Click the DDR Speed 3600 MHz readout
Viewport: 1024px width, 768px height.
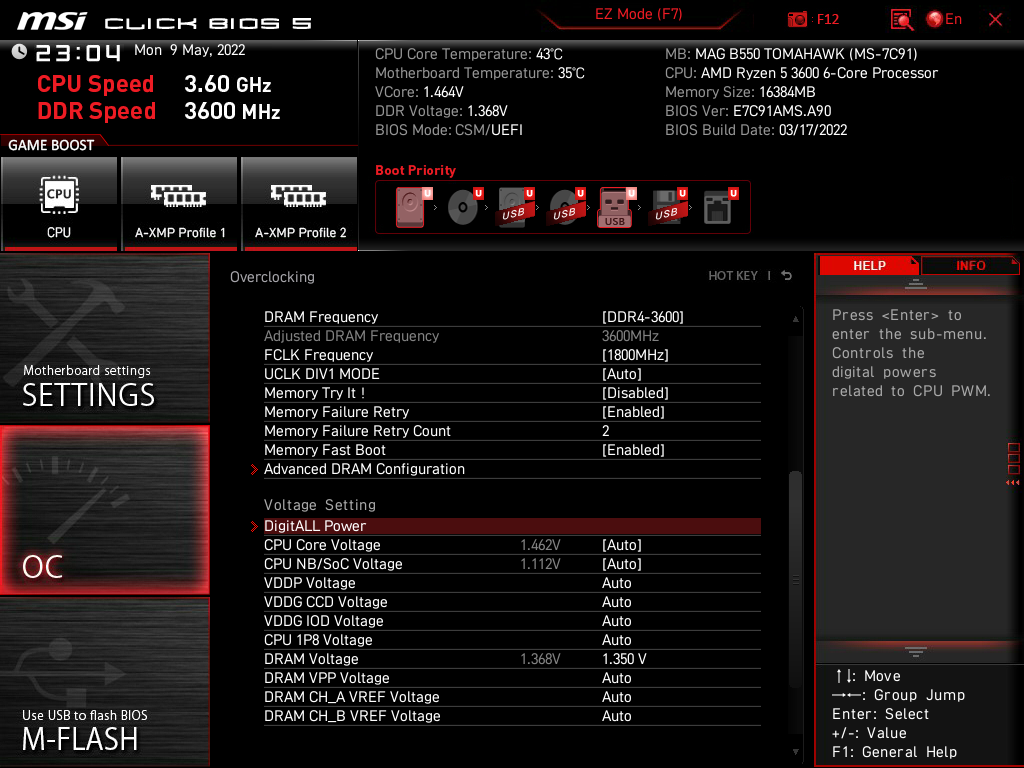[x=159, y=111]
